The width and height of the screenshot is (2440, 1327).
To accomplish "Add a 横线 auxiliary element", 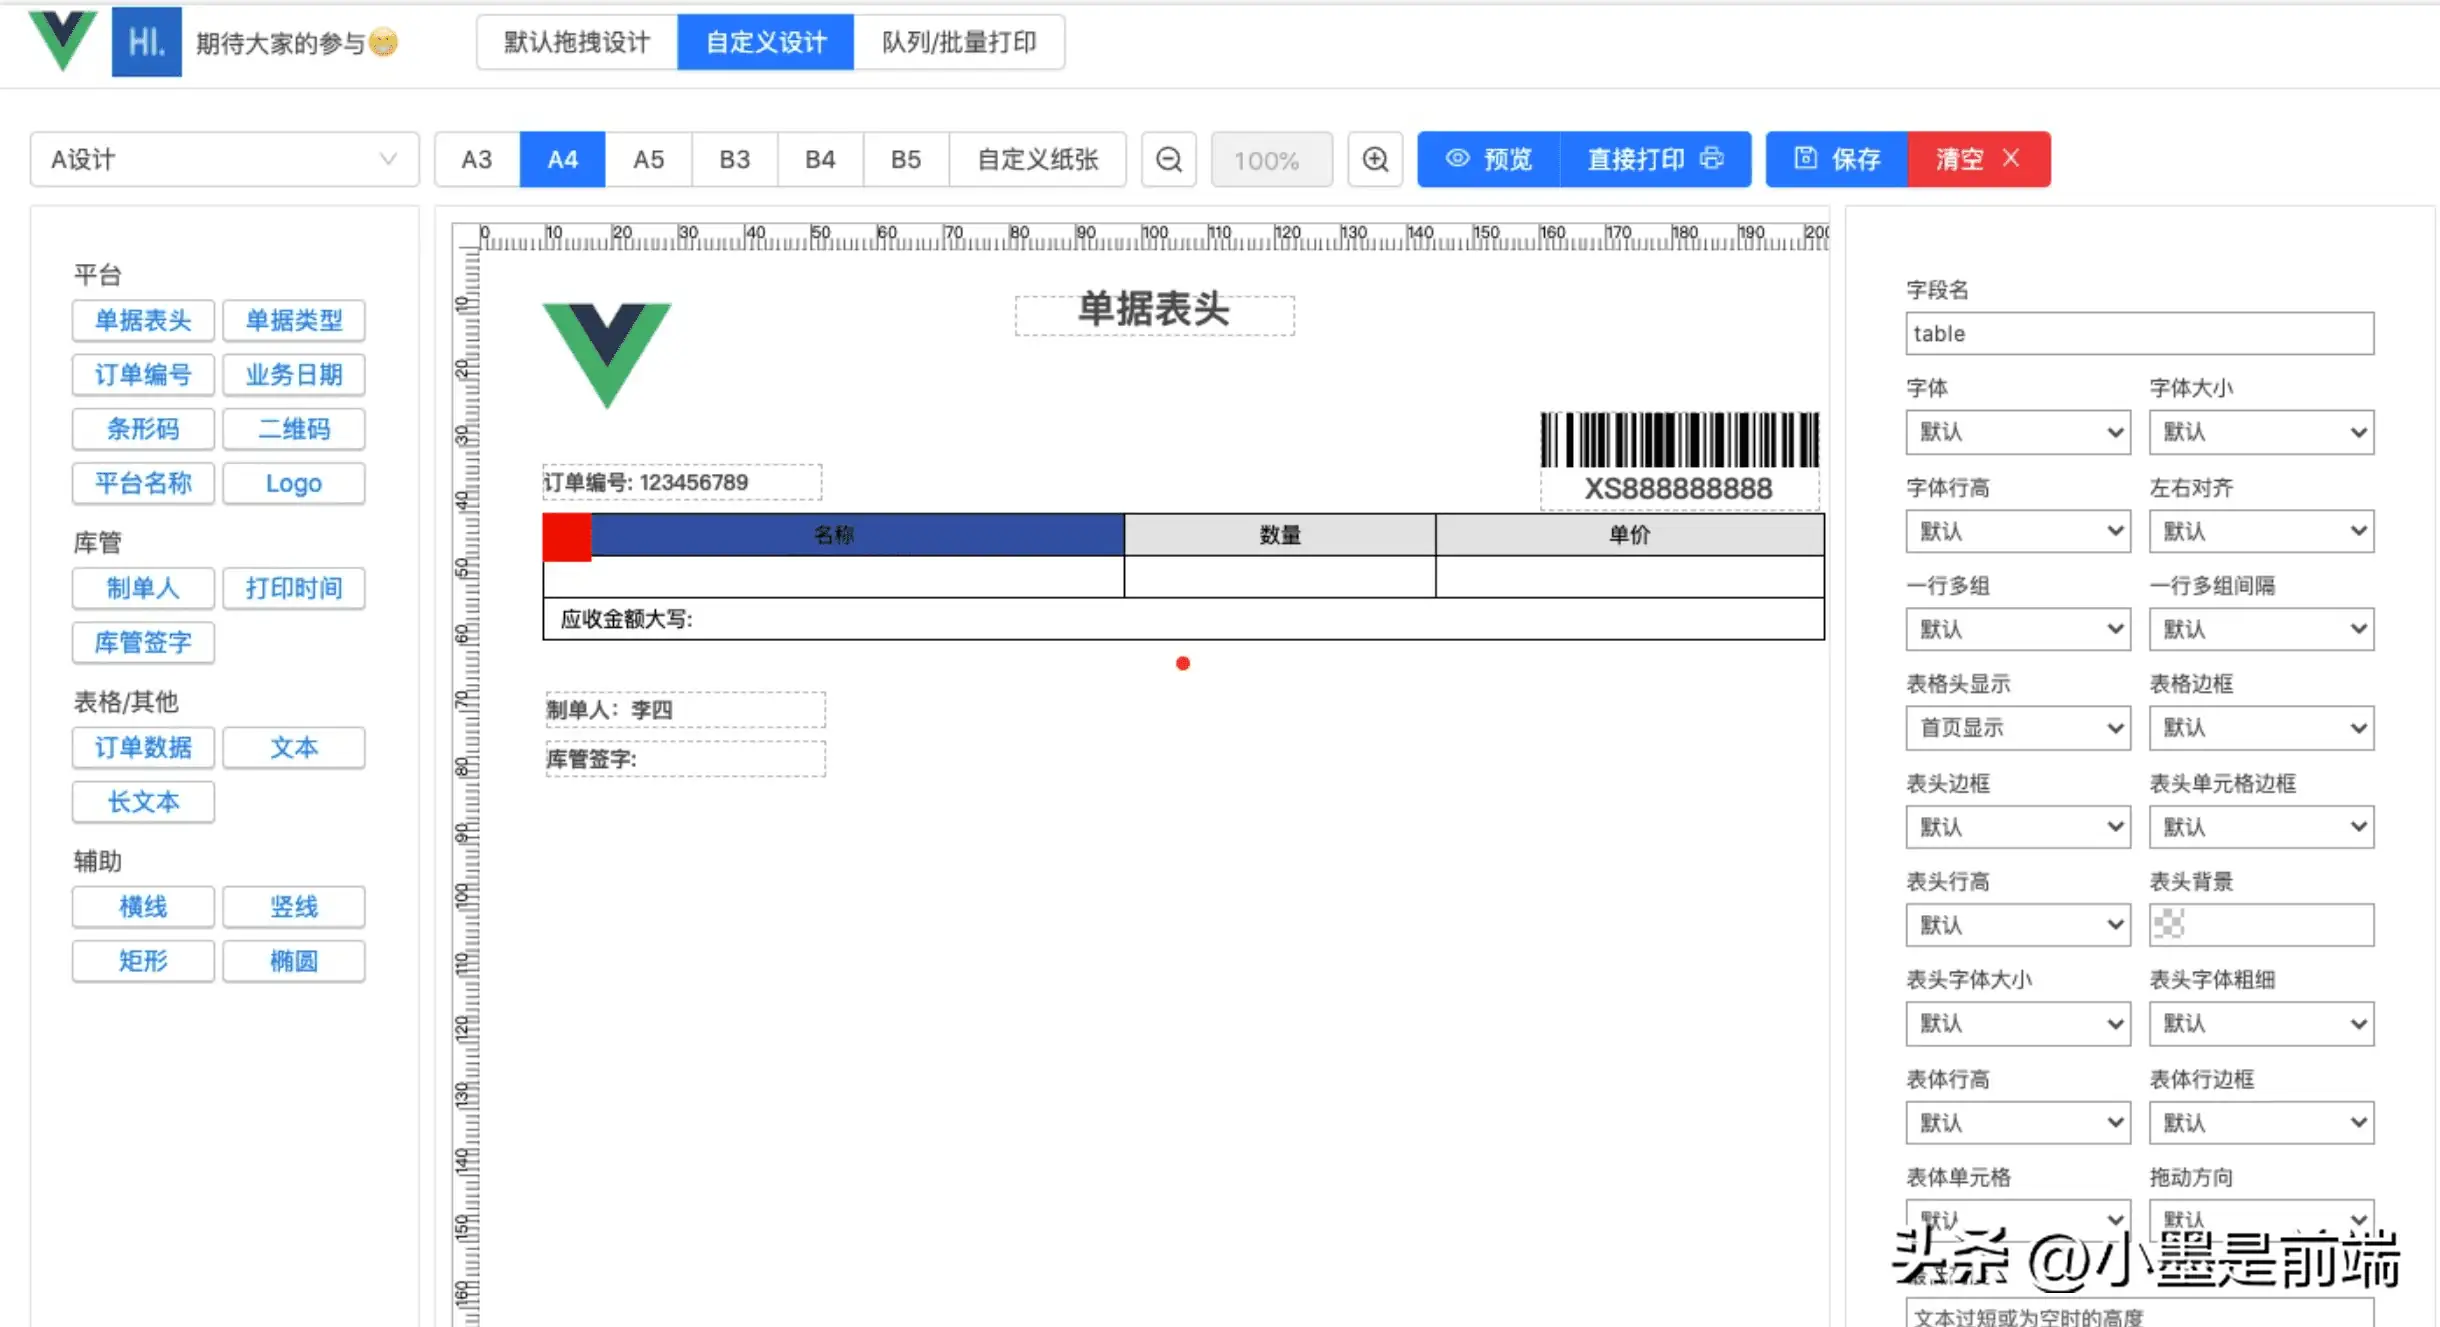I will pyautogui.click(x=142, y=906).
